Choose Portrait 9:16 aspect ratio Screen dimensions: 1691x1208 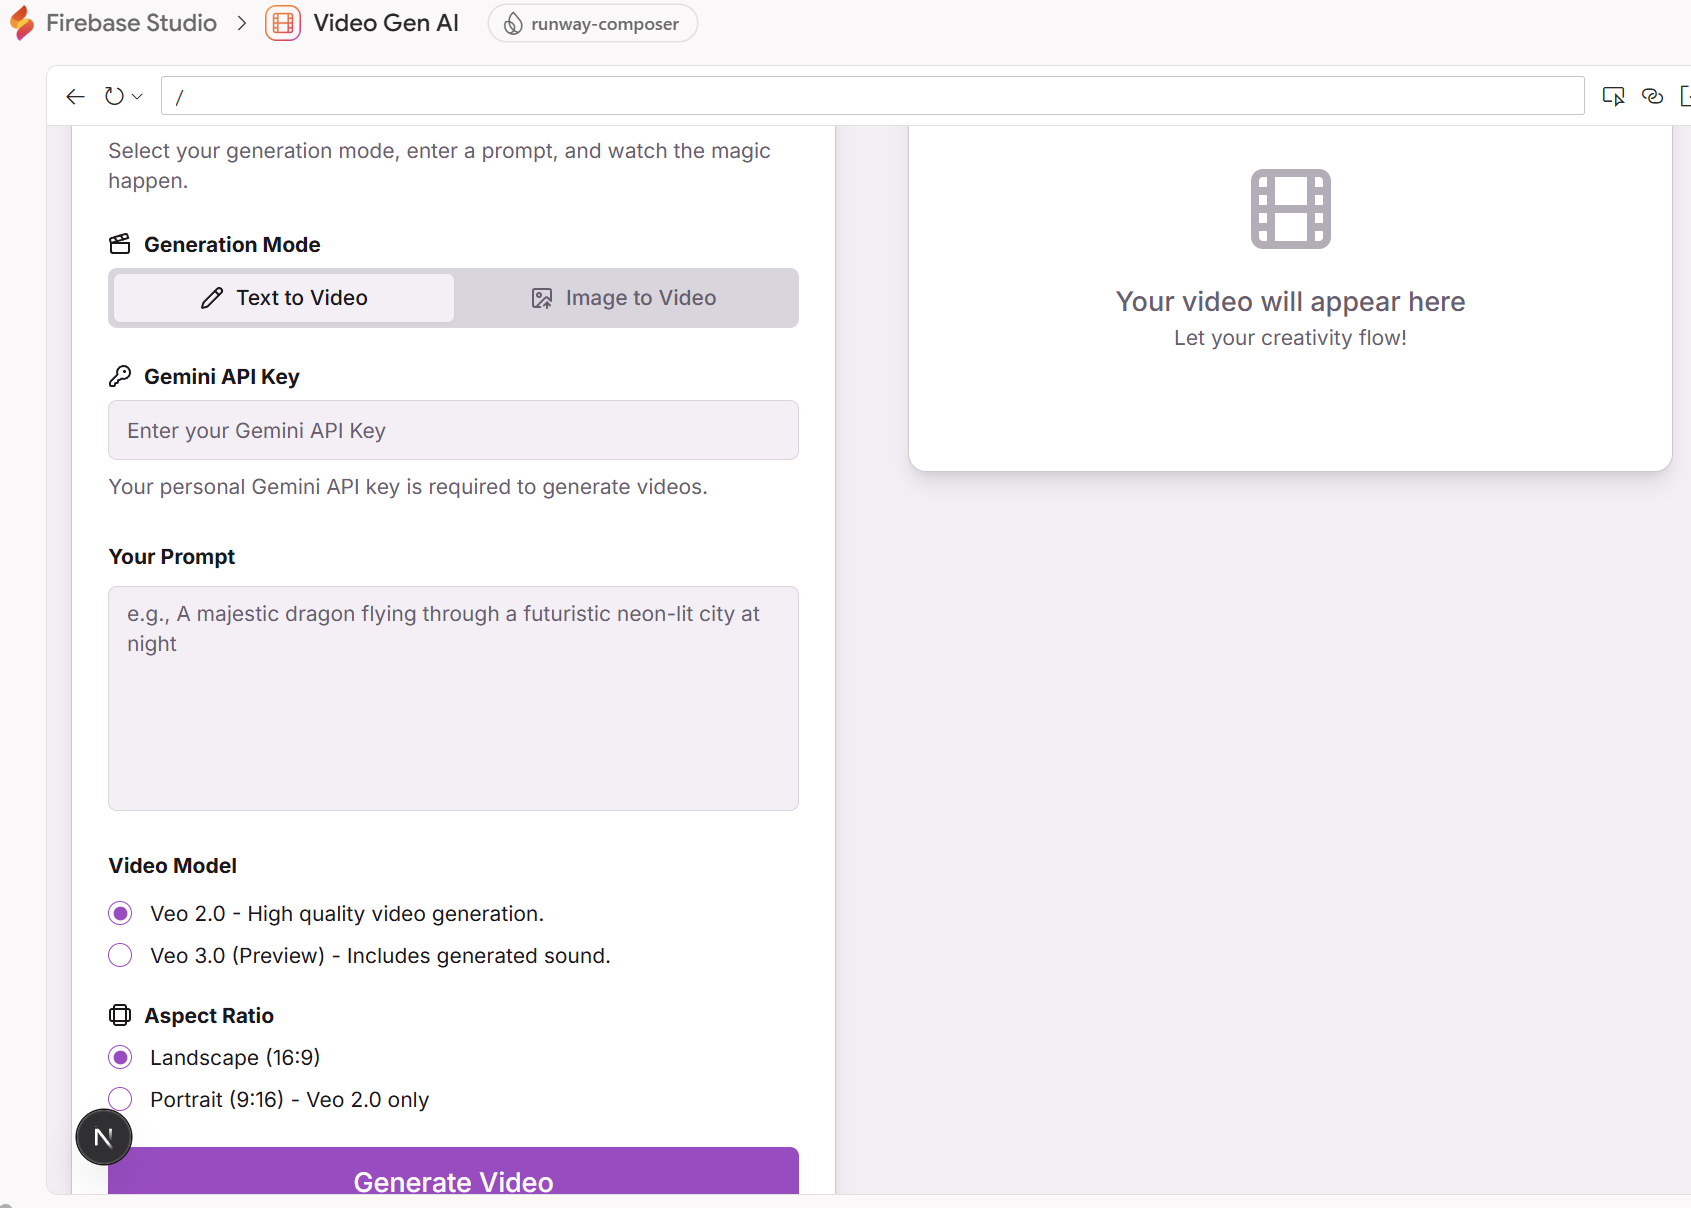point(120,1098)
